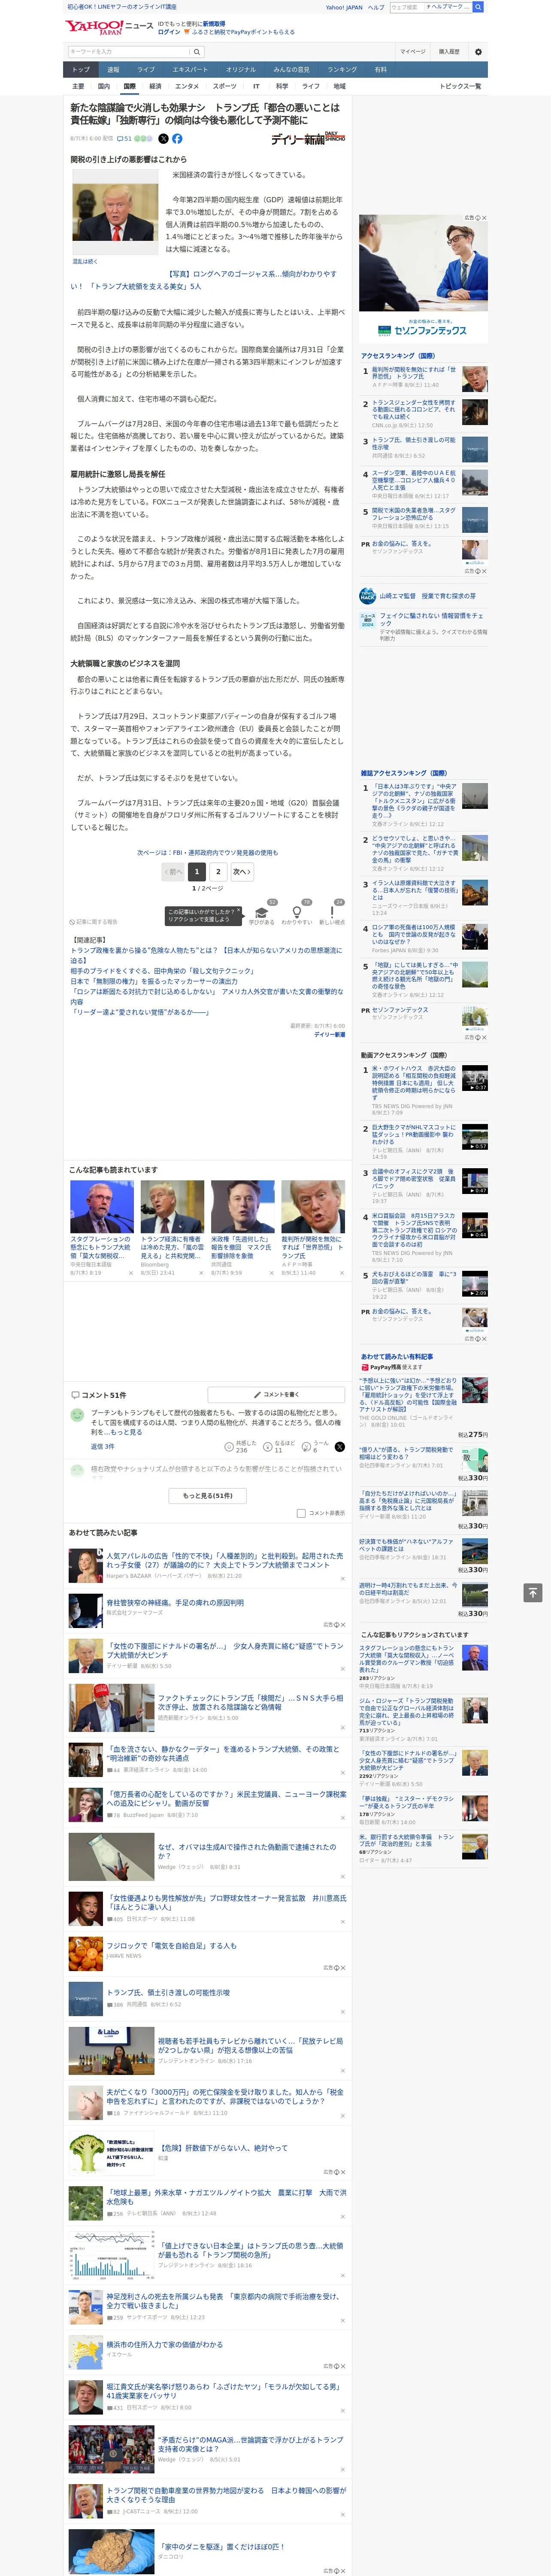Click the ヘルプ link at top
This screenshot has height=2576, width=551.
(376, 7)
